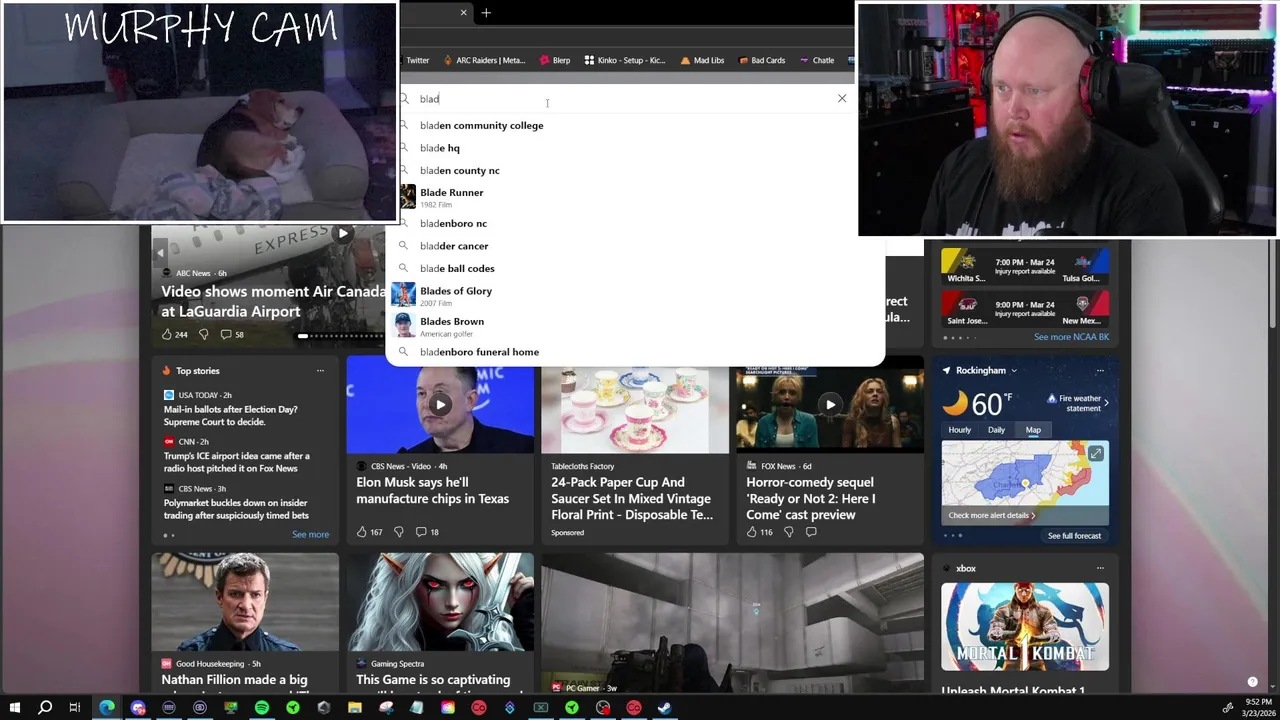Click Check more alert details

click(991, 516)
